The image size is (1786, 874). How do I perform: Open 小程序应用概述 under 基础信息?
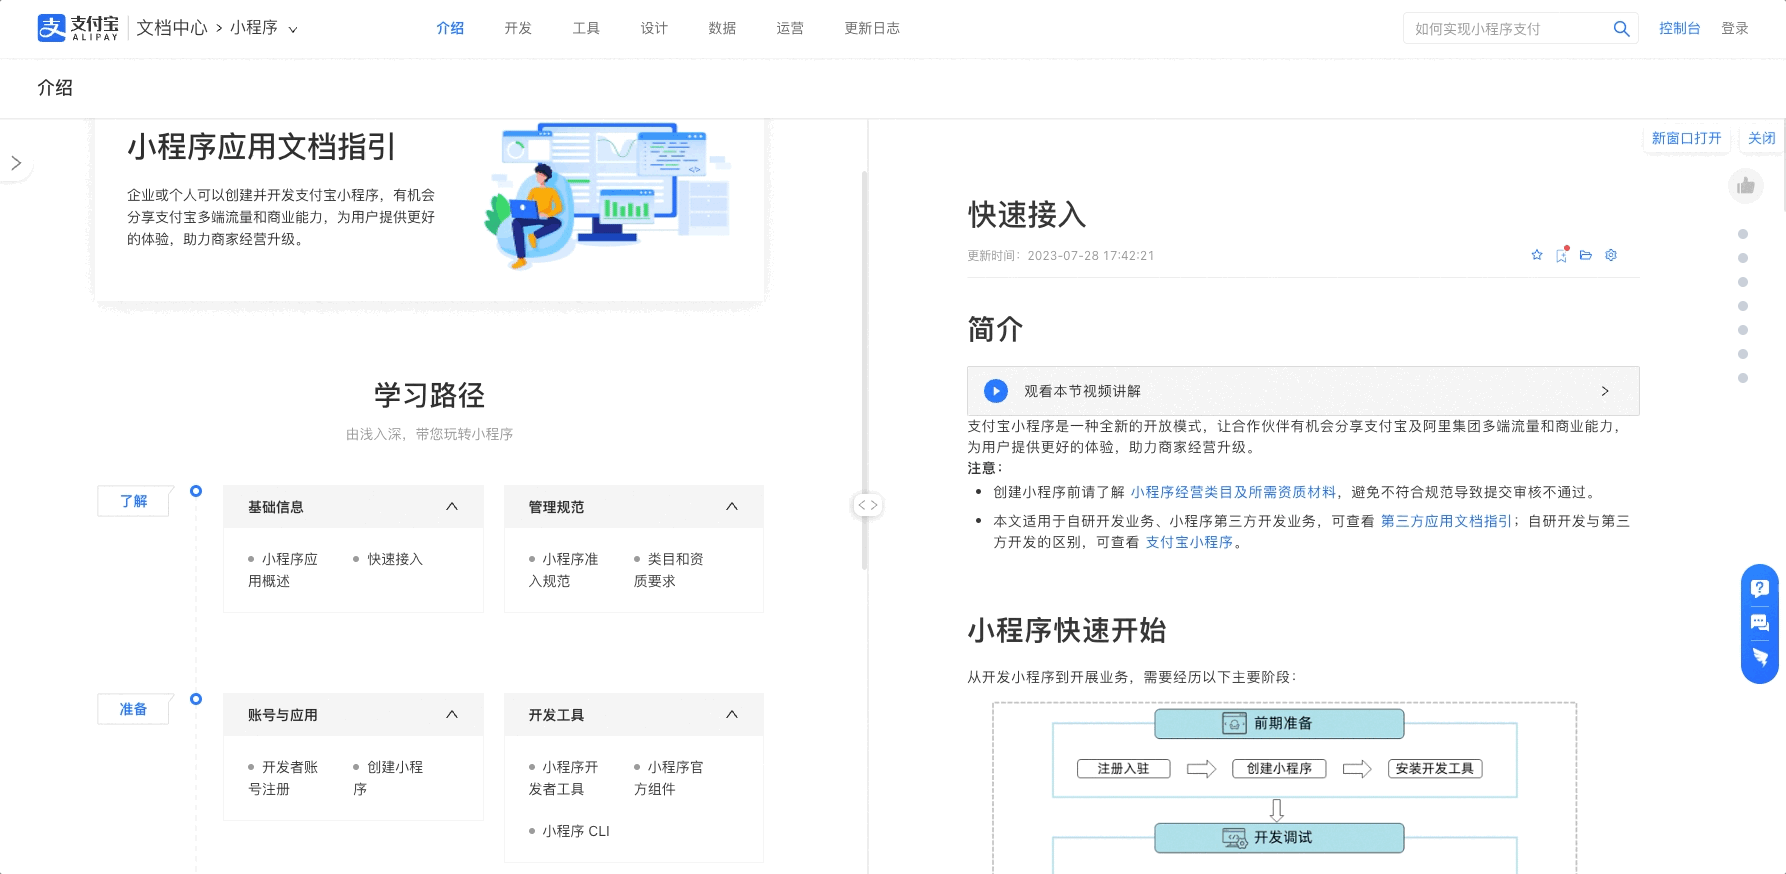tap(283, 570)
